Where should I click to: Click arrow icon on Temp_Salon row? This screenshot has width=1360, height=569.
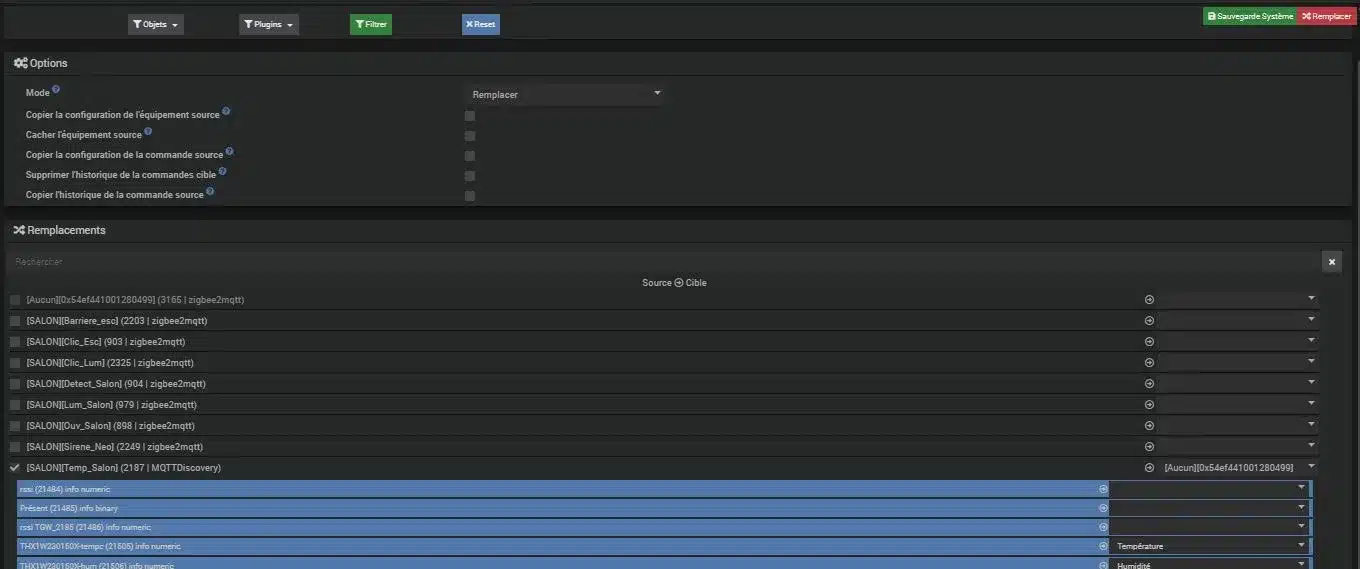(1149, 468)
